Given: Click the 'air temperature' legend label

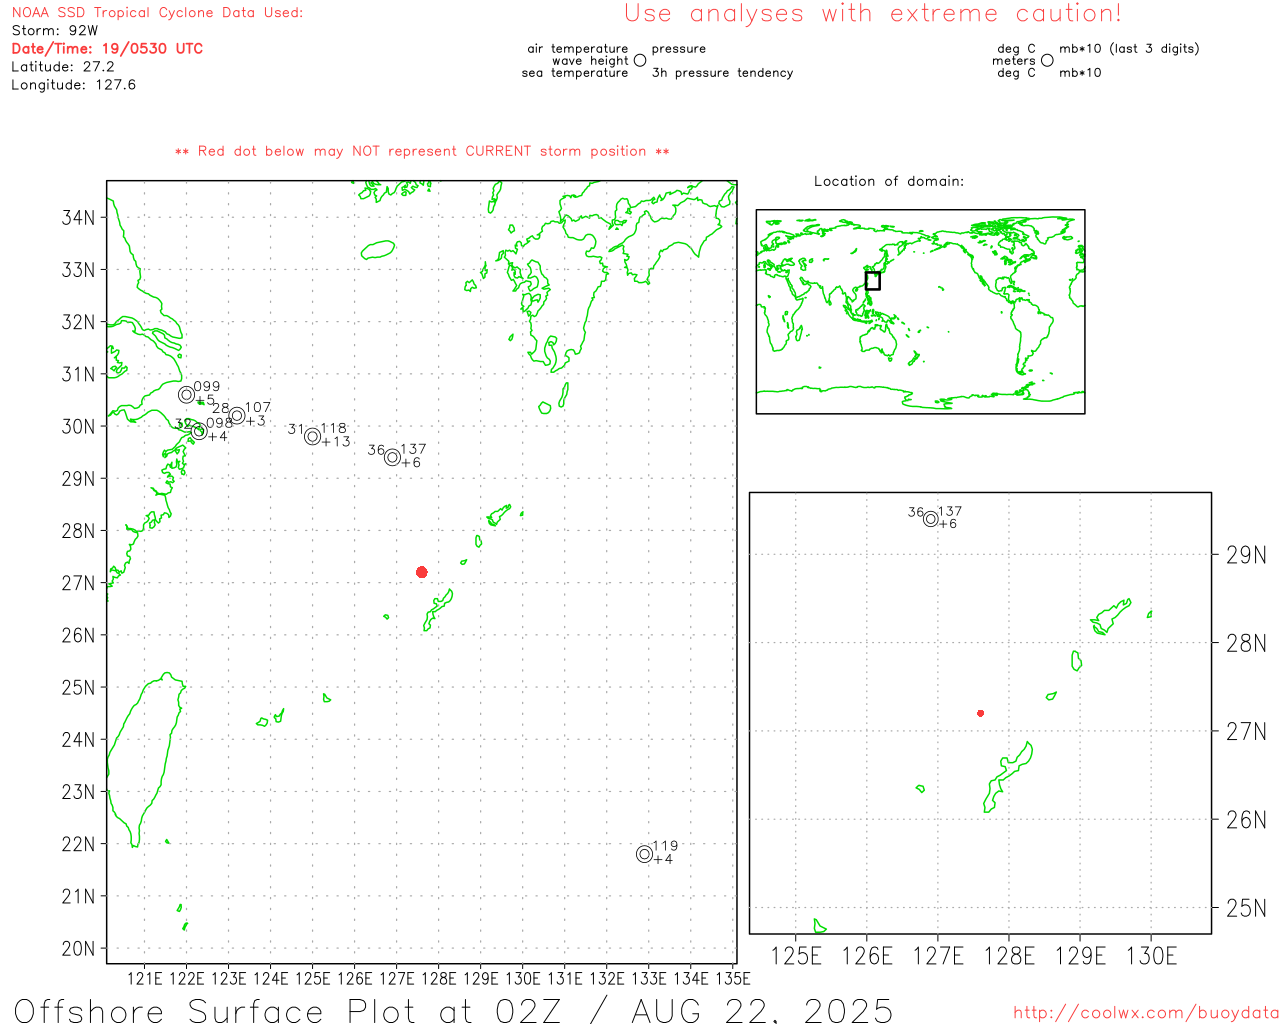Looking at the screenshot, I should tap(578, 49).
